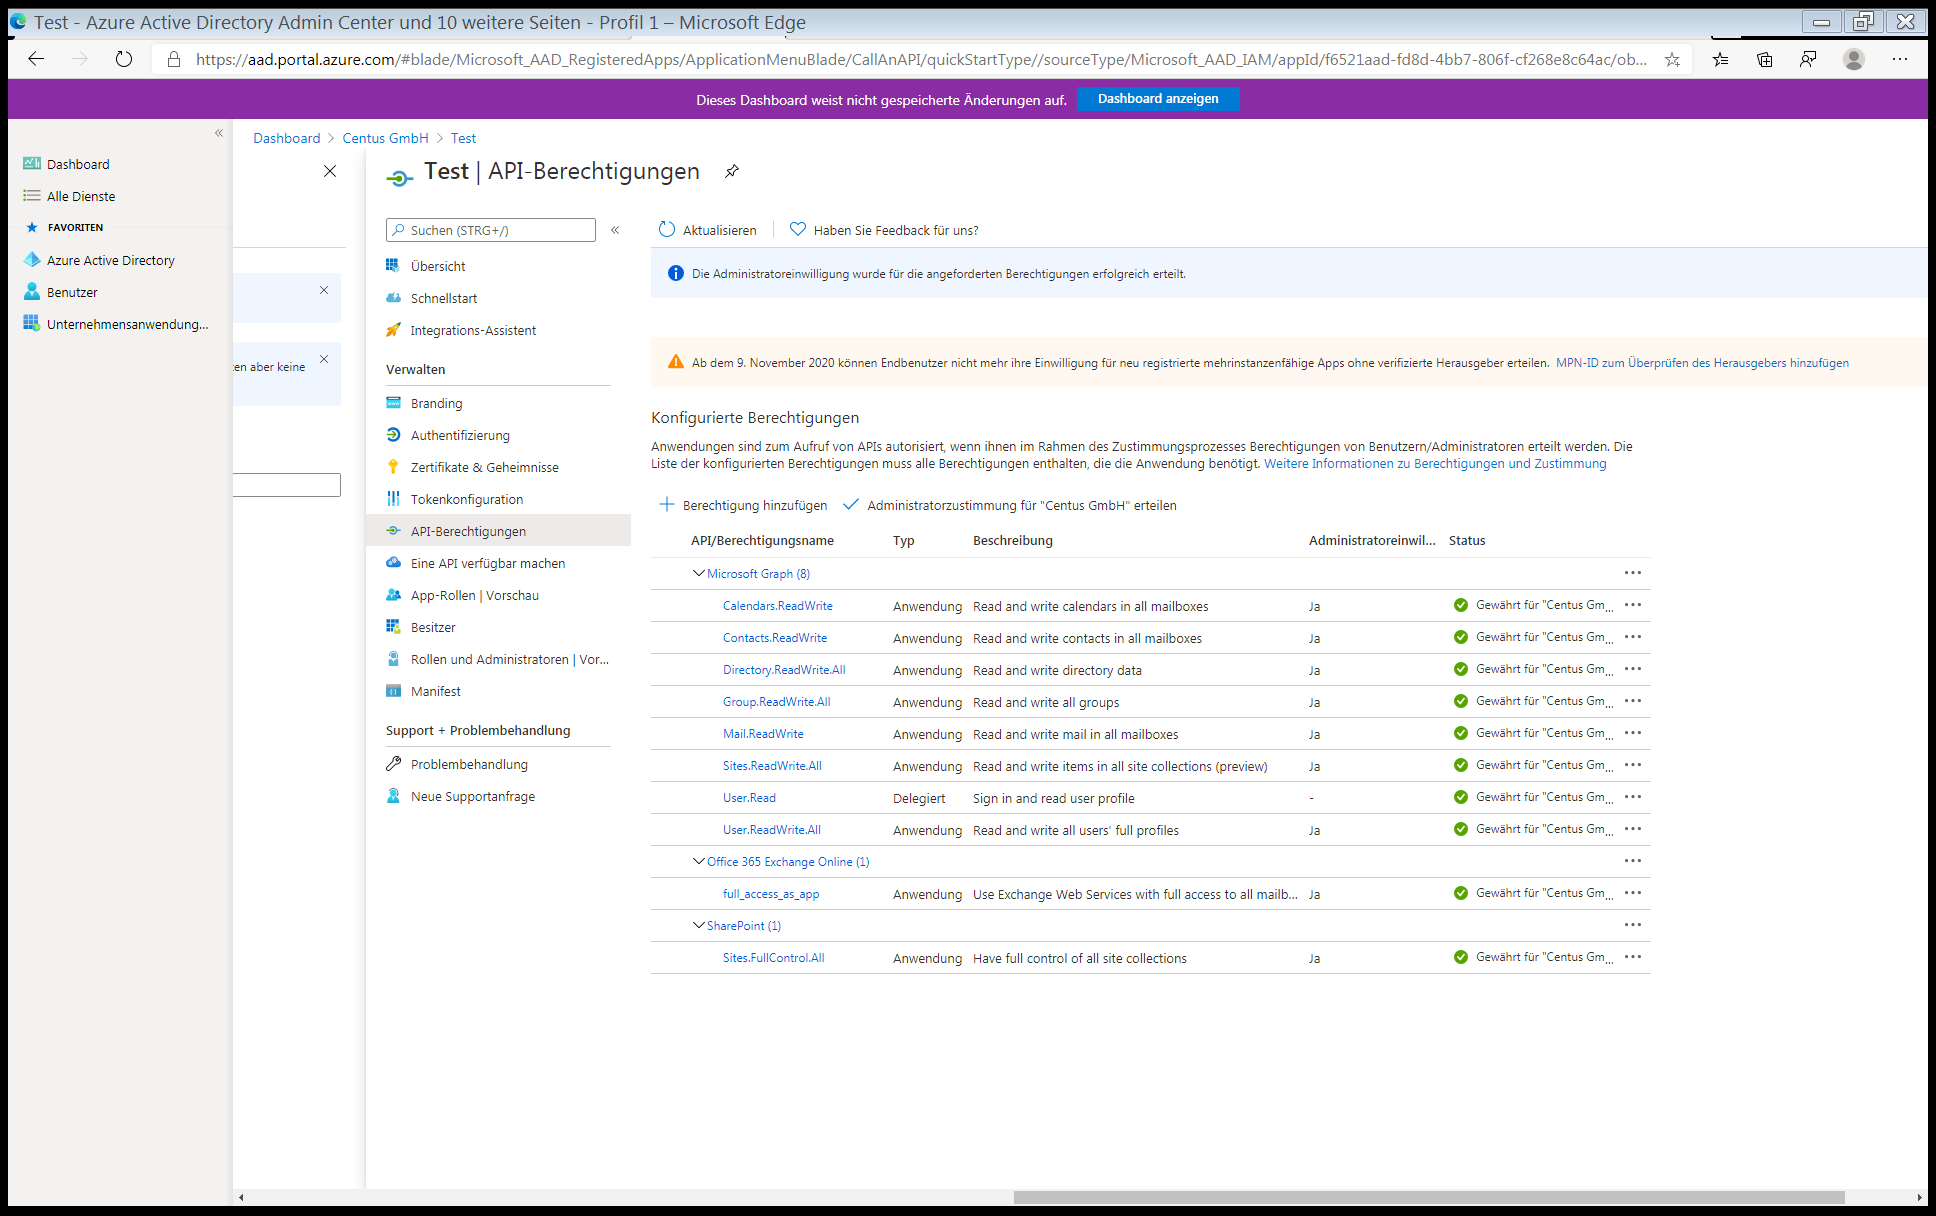Open Zertifikate & Geheimnisse menu item
The height and width of the screenshot is (1216, 1936).
484,467
